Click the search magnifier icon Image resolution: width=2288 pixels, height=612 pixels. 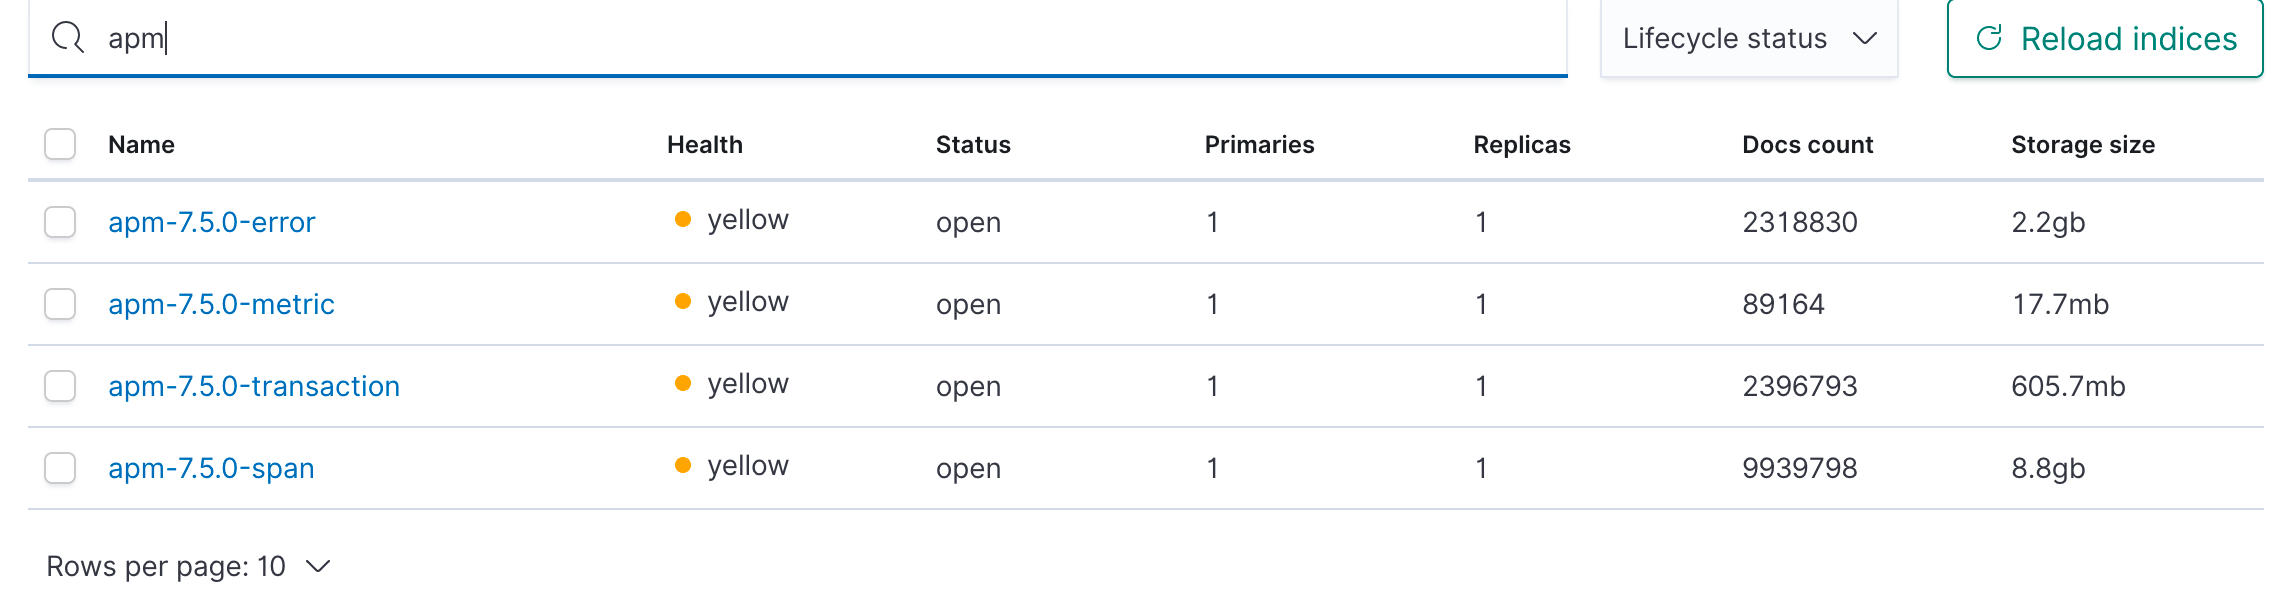[x=67, y=38]
